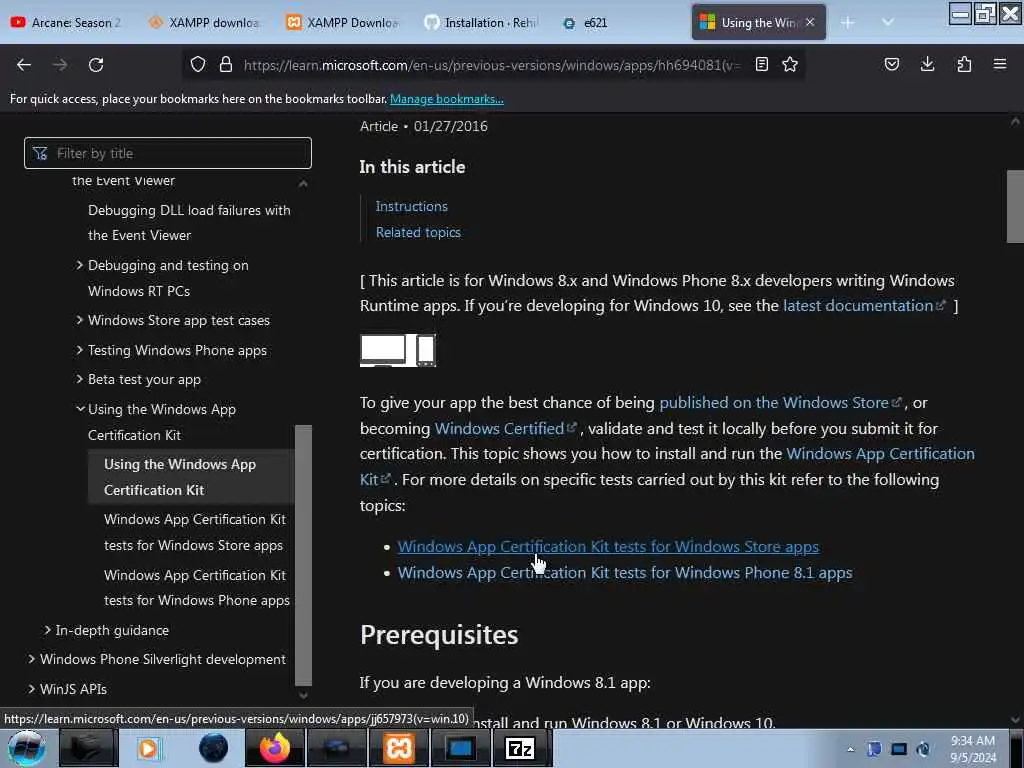The height and width of the screenshot is (768, 1024).
Task: Open Firefox application menu
Action: tap(1000, 64)
